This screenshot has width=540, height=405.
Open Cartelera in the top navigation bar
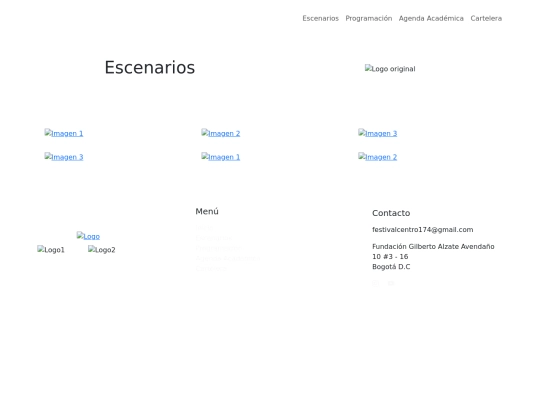click(x=486, y=18)
